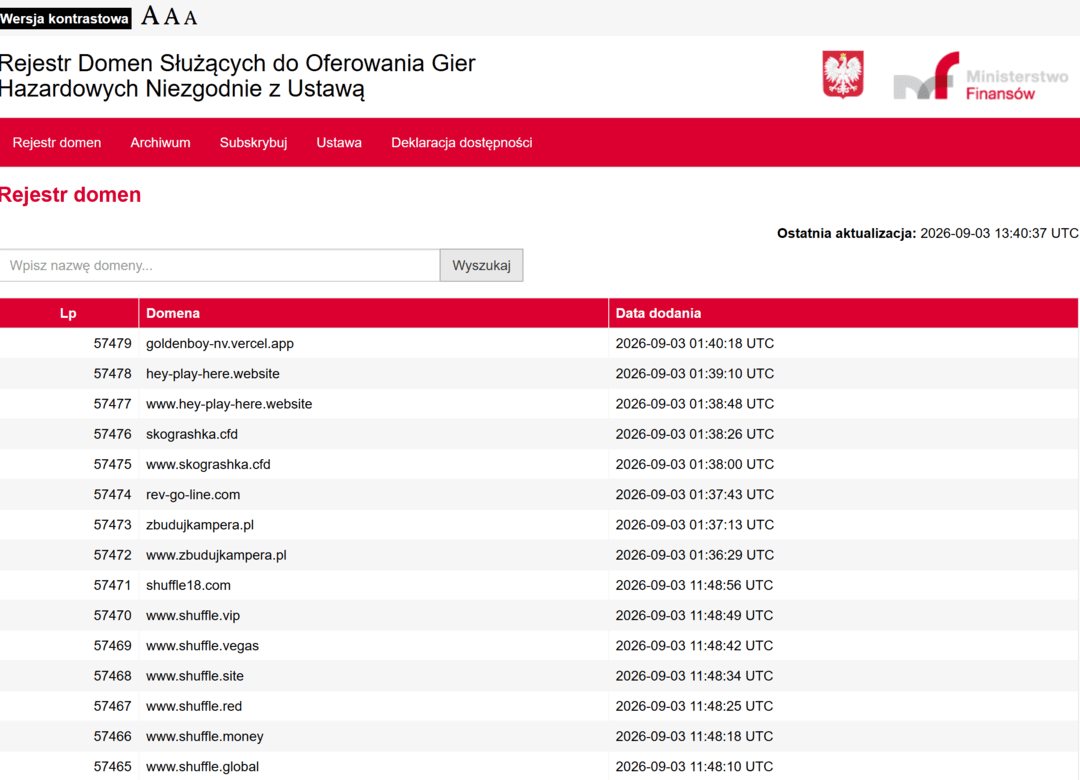Select domain goldenboy-nv.vercel.app

pos(220,343)
